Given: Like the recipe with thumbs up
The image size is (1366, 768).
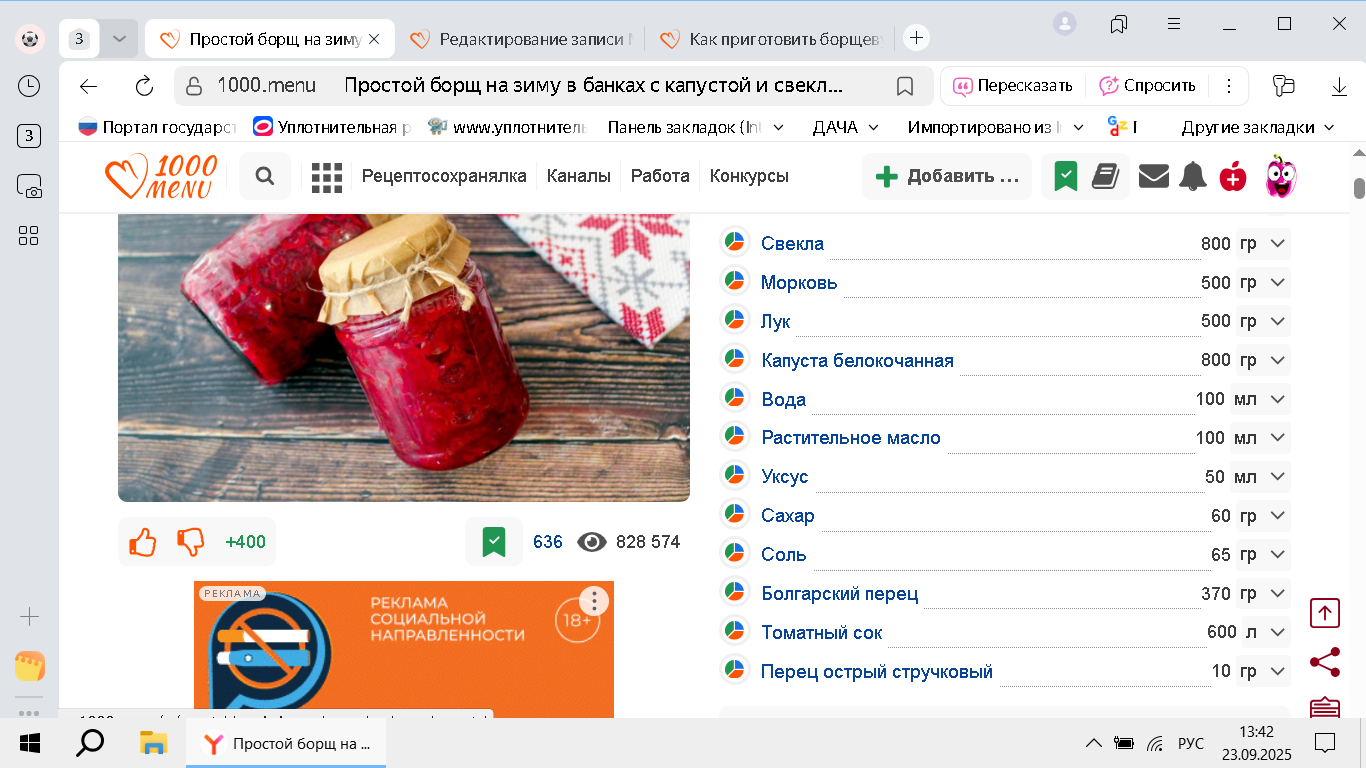Looking at the screenshot, I should [142, 541].
